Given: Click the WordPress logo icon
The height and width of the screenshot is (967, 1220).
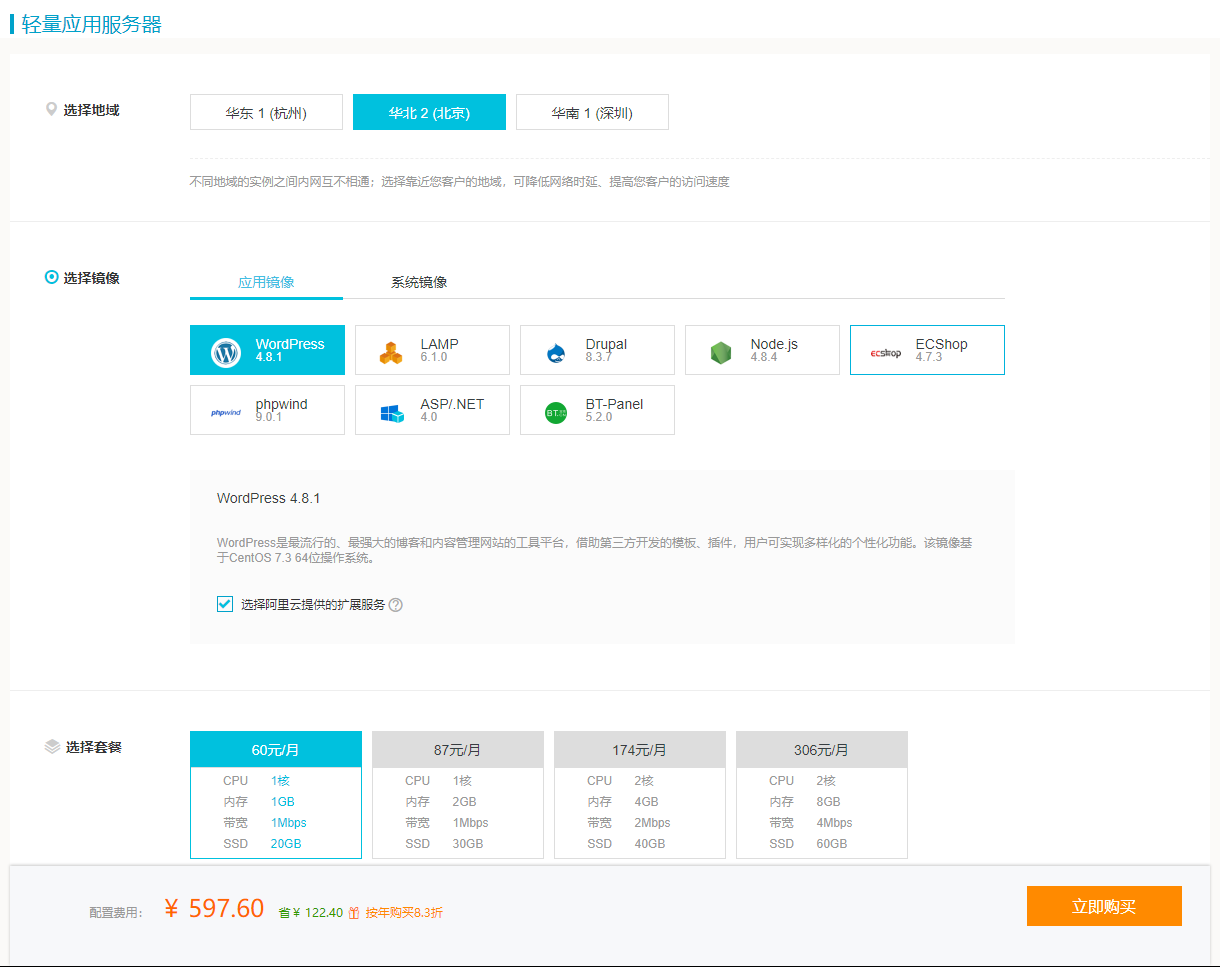Looking at the screenshot, I should pos(226,353).
